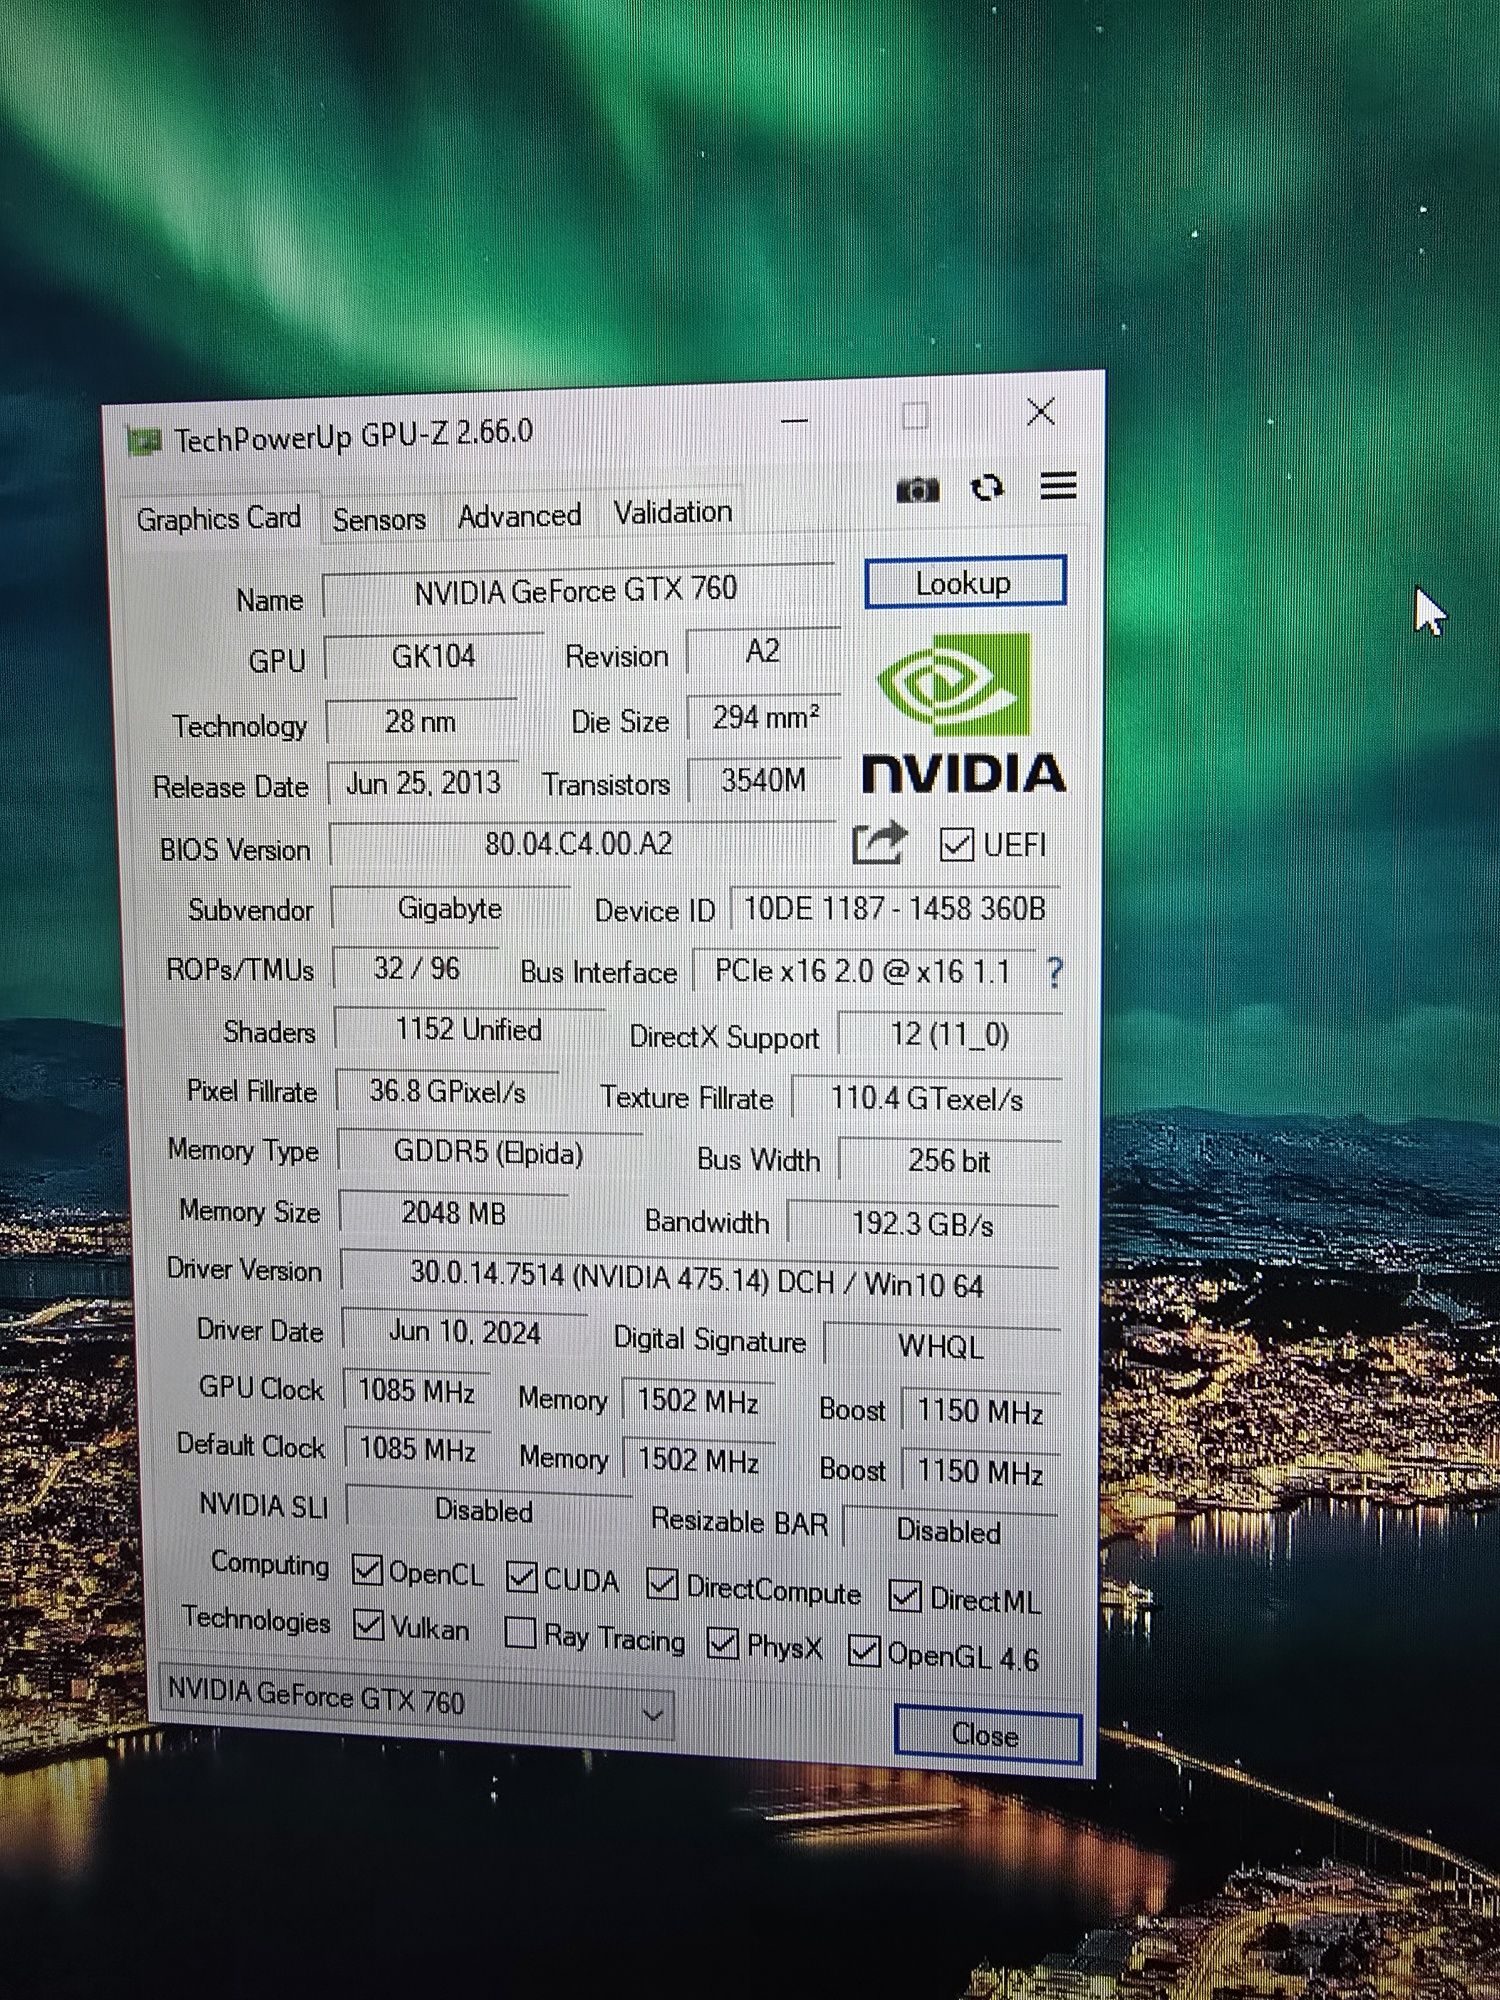Toggle the UEFI checkbox
The width and height of the screenshot is (1500, 2000).
tap(956, 845)
